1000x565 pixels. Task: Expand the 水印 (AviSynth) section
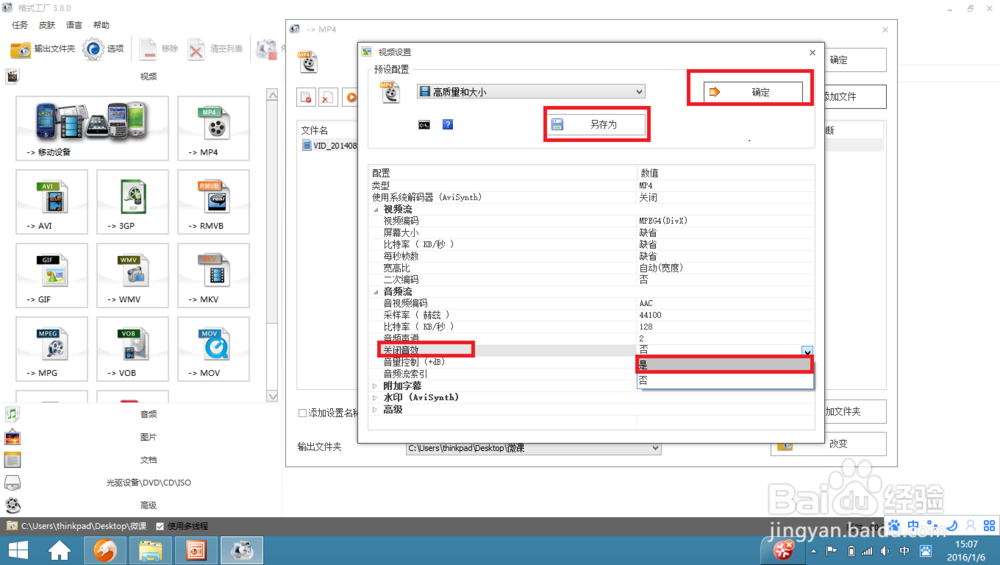[375, 397]
